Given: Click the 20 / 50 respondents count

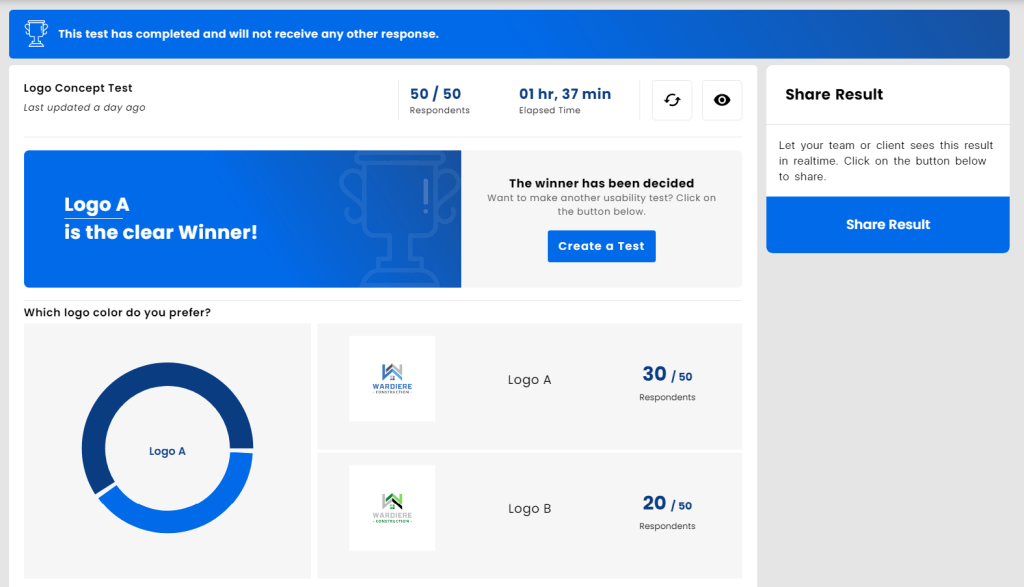Looking at the screenshot, I should [x=667, y=504].
